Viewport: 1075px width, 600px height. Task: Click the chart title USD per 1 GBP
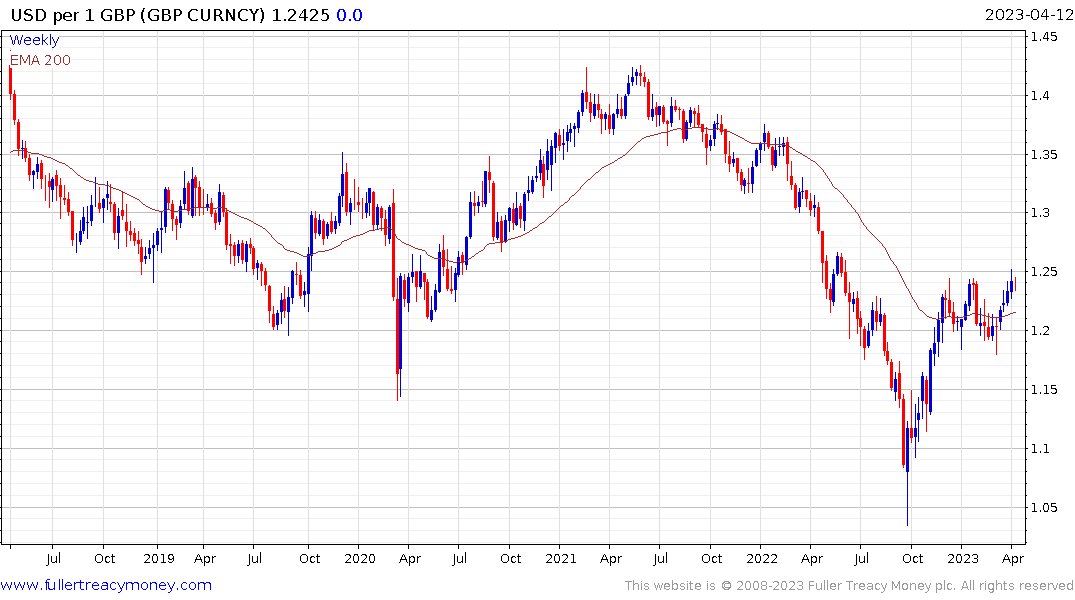tap(74, 15)
